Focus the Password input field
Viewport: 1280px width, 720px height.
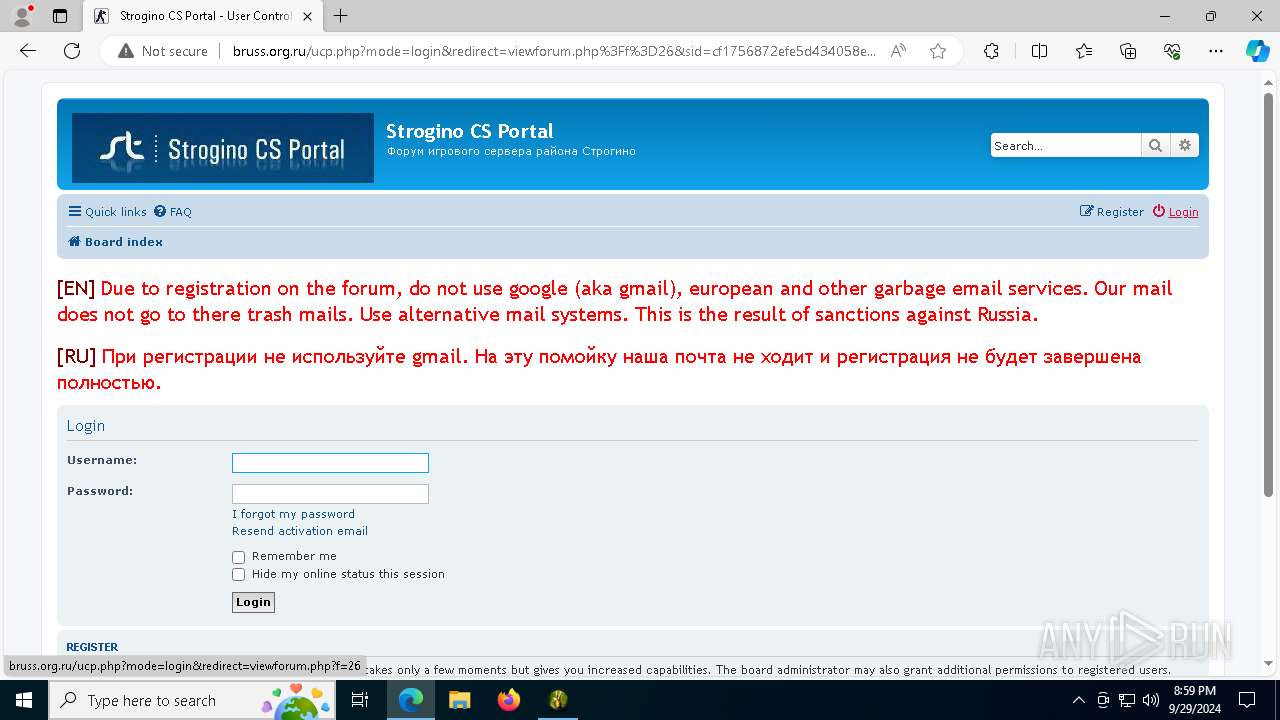(330, 494)
